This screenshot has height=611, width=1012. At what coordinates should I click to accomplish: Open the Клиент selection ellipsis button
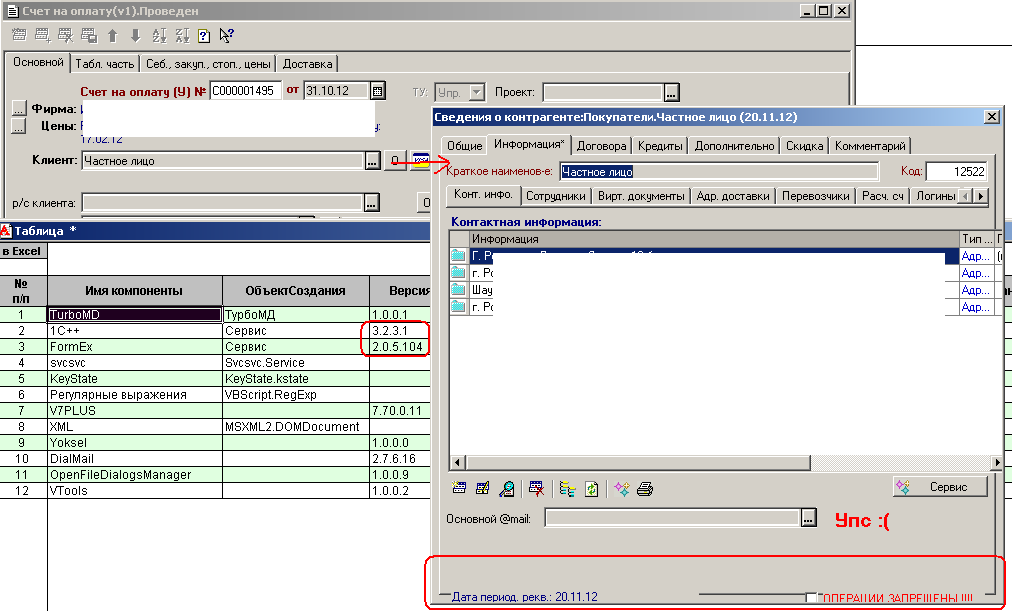(371, 160)
